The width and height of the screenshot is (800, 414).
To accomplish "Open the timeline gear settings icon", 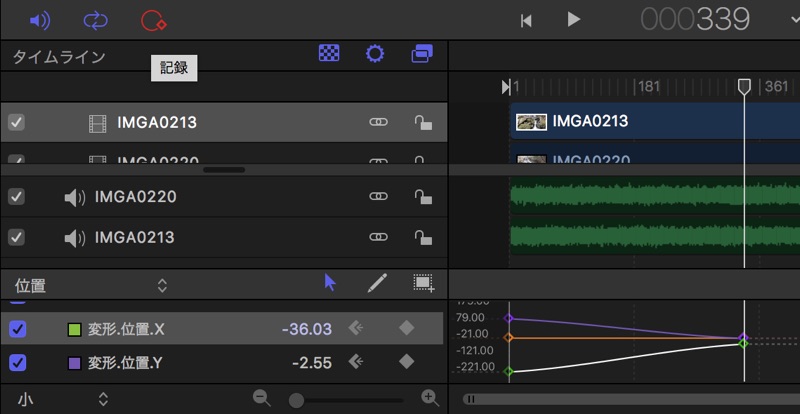I will (x=375, y=54).
